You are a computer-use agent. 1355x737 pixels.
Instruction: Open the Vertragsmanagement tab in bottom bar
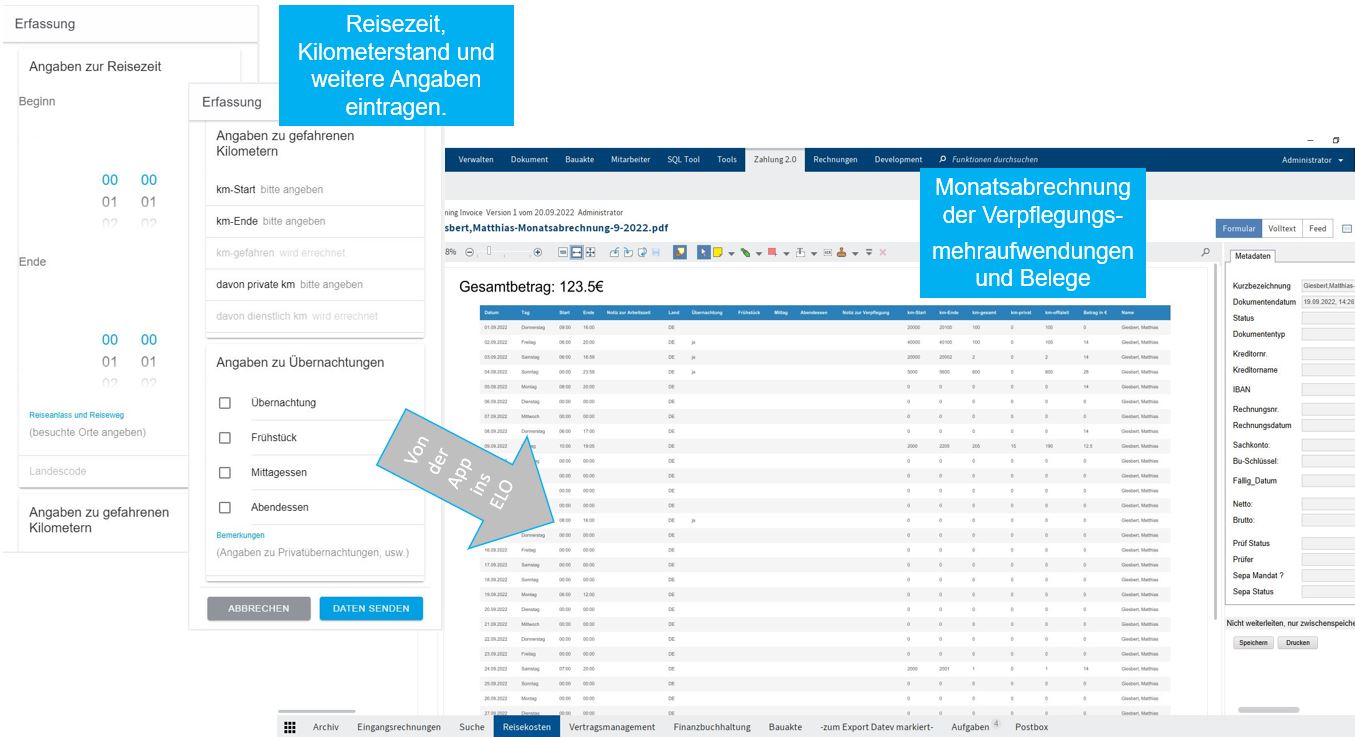click(x=612, y=727)
